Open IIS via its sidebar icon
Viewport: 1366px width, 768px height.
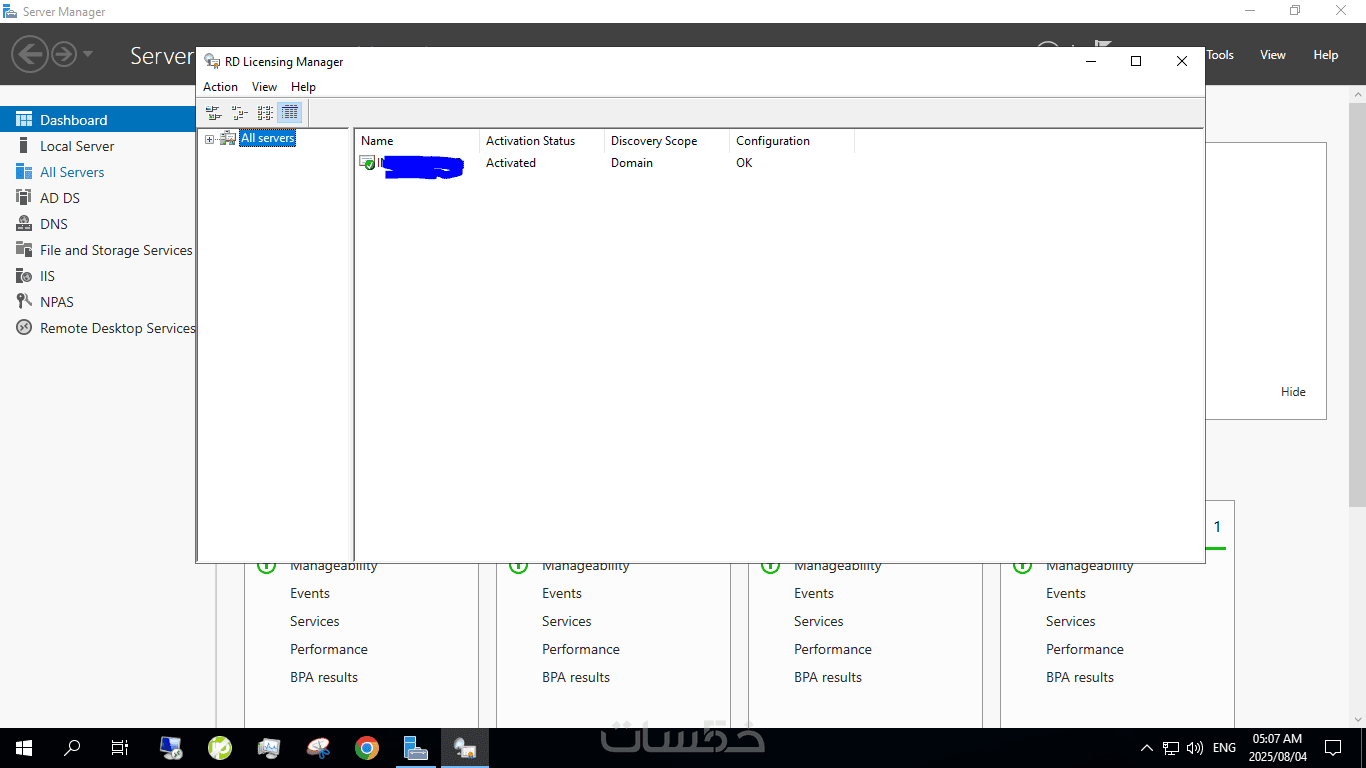24,276
